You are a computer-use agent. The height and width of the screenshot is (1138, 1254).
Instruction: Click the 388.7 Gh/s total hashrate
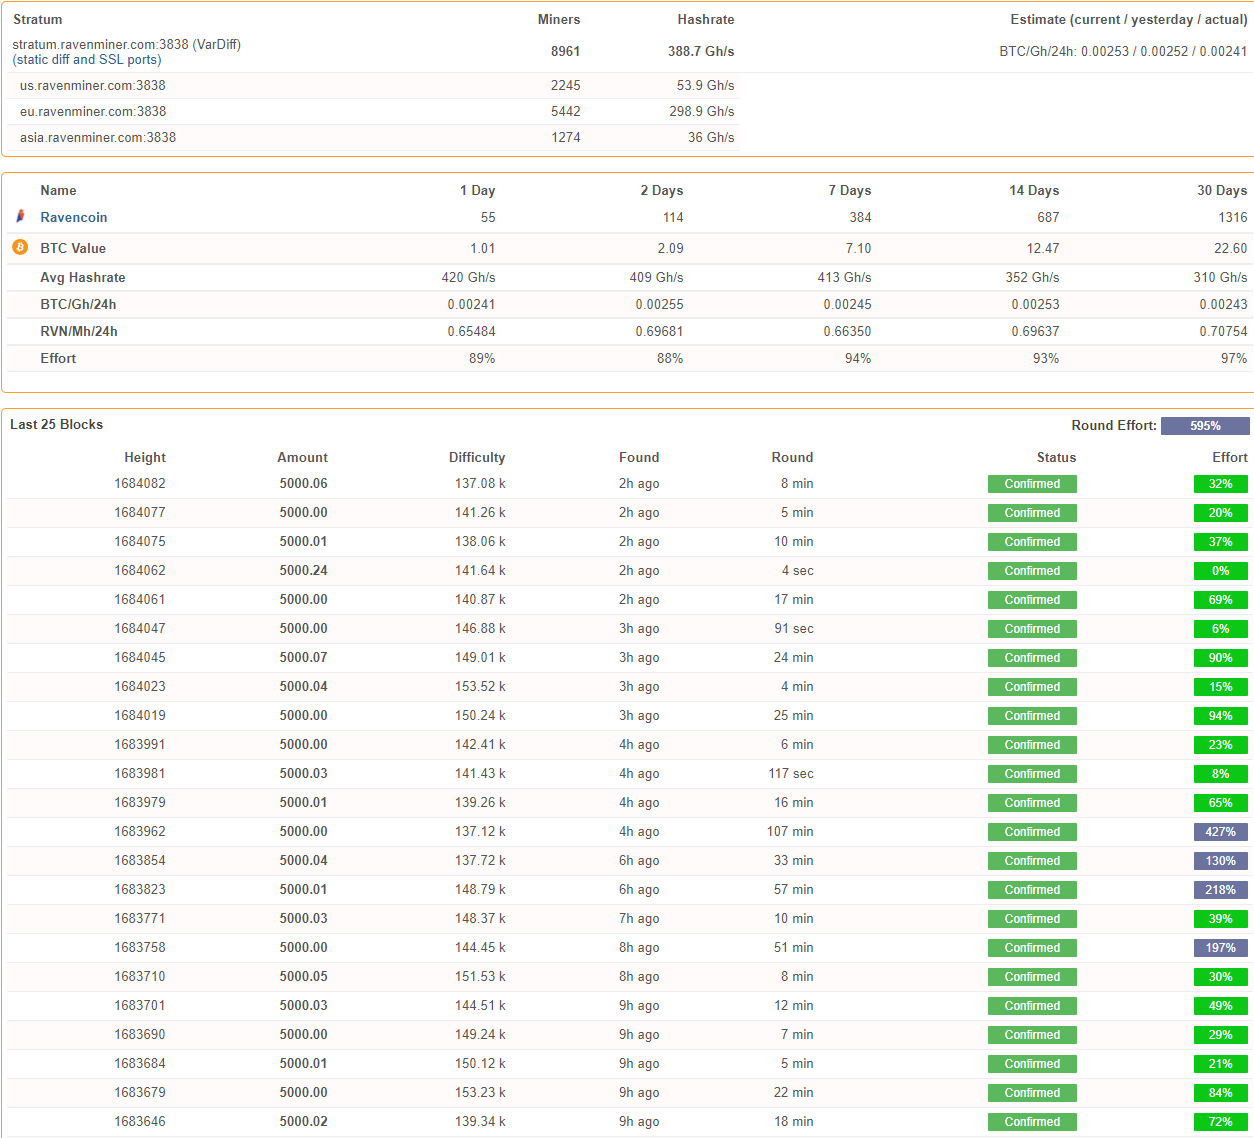click(x=701, y=51)
